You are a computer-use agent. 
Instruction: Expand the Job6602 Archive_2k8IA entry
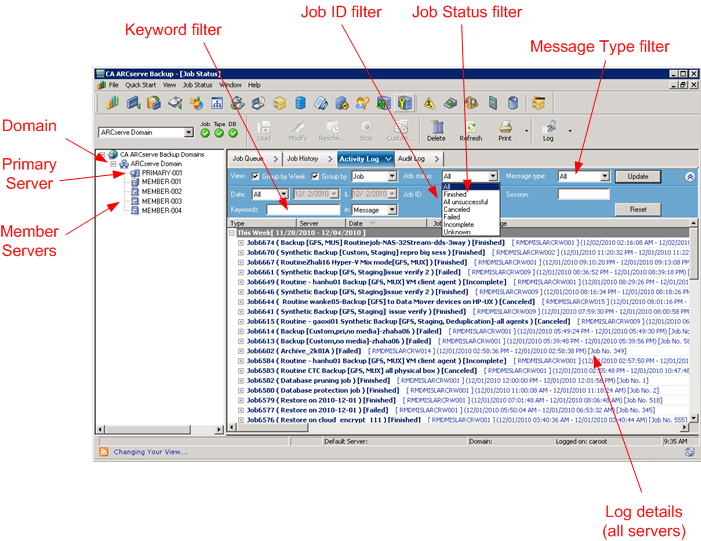pyautogui.click(x=241, y=351)
